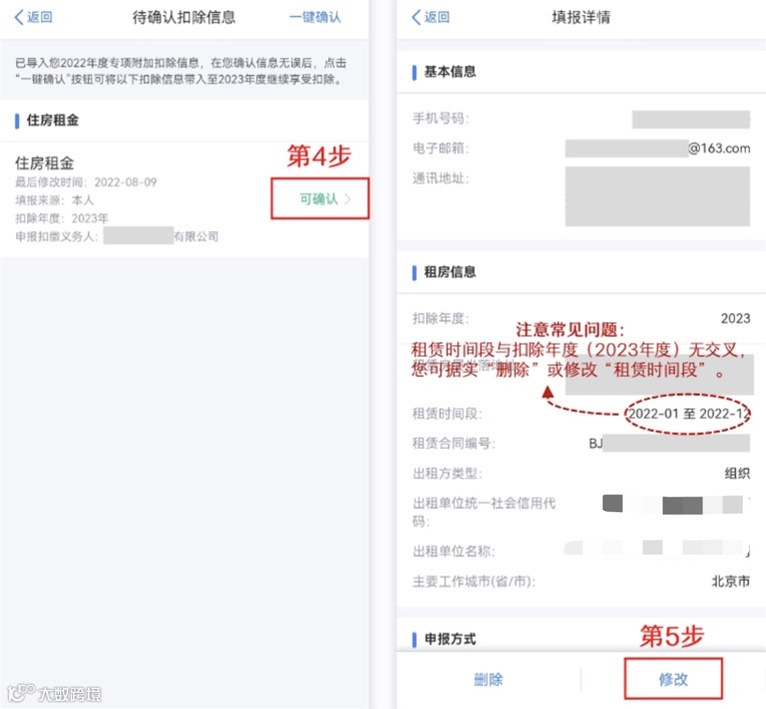
Task: Tap the chevron arrow beside 可确认
Action: [x=348, y=199]
